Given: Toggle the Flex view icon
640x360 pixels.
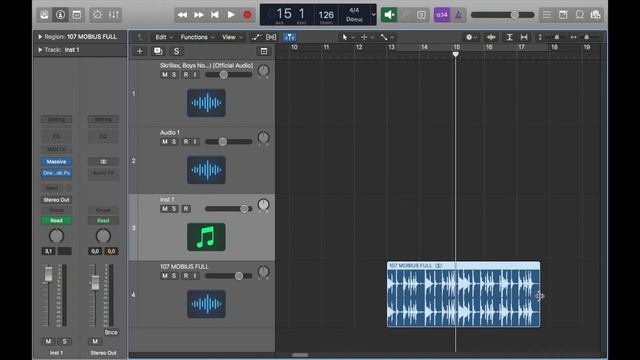Looking at the screenshot, I should point(271,37).
